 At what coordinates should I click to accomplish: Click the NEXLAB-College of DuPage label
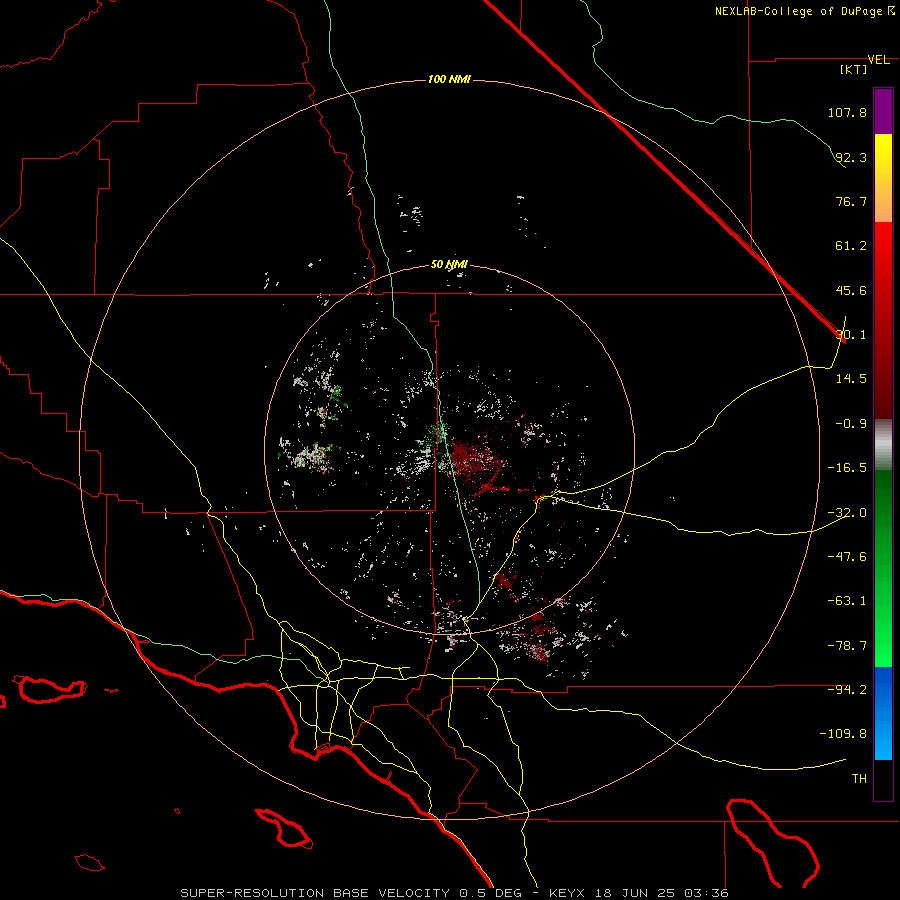(x=799, y=11)
